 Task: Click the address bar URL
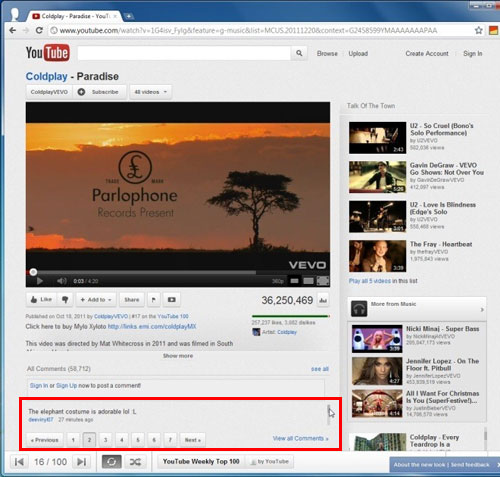pyautogui.click(x=248, y=31)
